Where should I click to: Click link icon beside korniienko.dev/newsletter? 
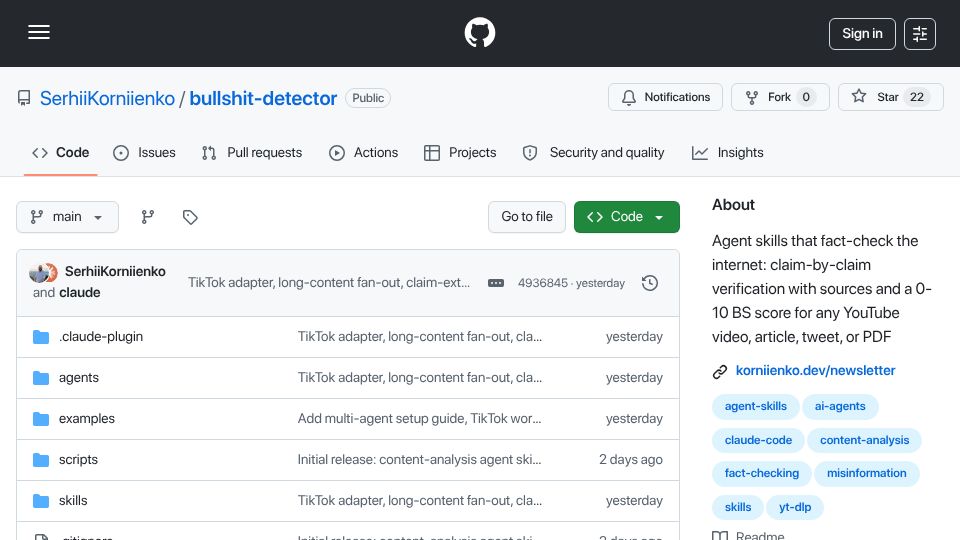coord(719,371)
